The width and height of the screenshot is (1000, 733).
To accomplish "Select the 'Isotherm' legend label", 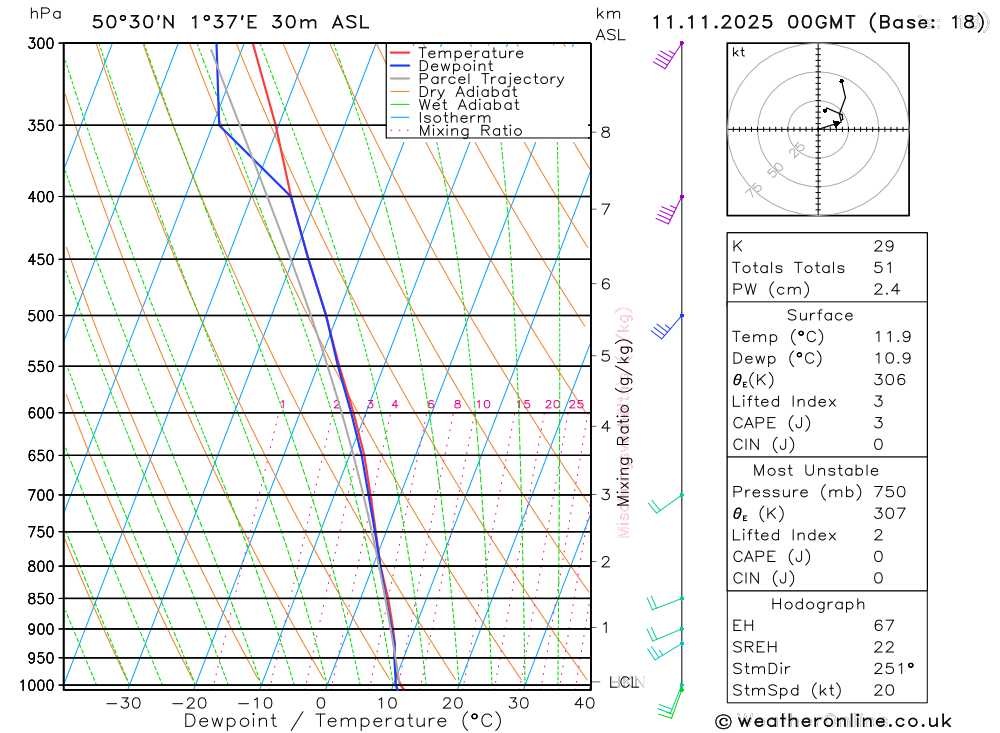I will pyautogui.click(x=455, y=118).
